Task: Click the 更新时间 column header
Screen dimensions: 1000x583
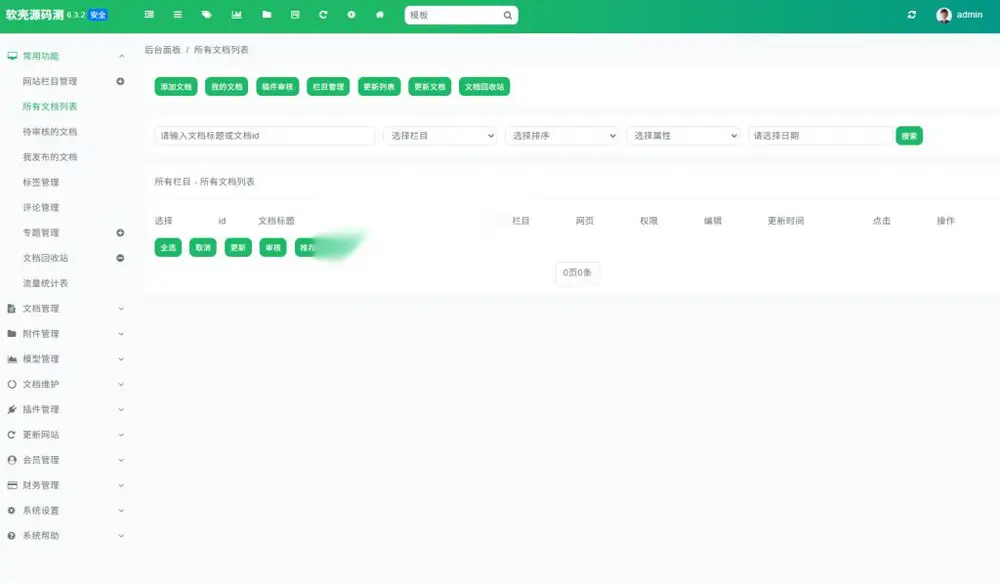Action: tap(786, 221)
